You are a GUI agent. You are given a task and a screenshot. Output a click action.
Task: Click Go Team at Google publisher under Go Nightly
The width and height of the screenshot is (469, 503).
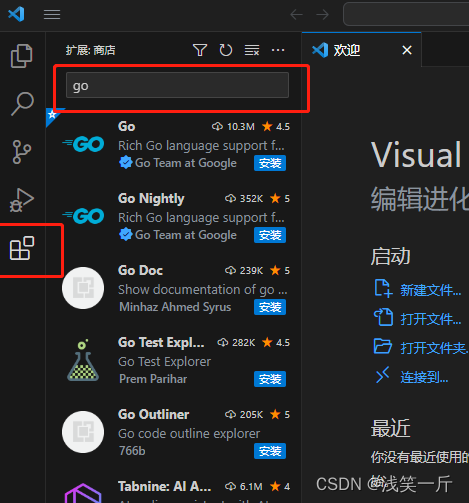186,235
